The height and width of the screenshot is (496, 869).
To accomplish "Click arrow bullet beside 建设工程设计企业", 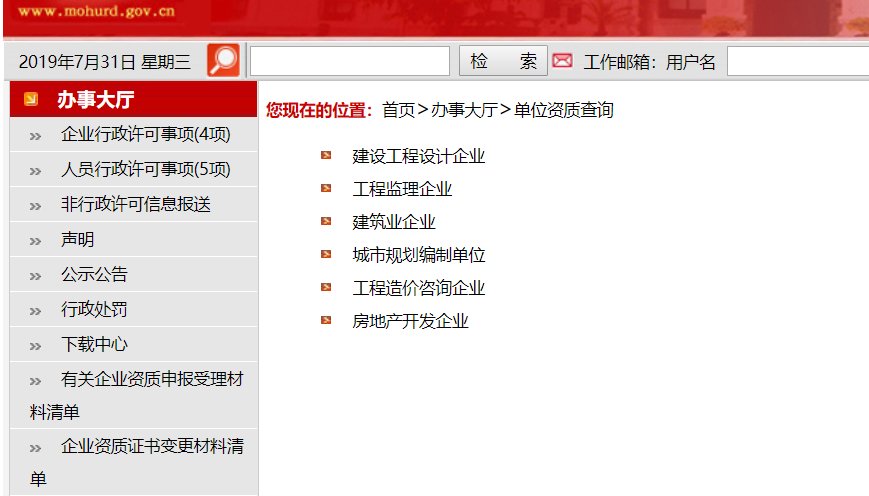I will [x=326, y=155].
